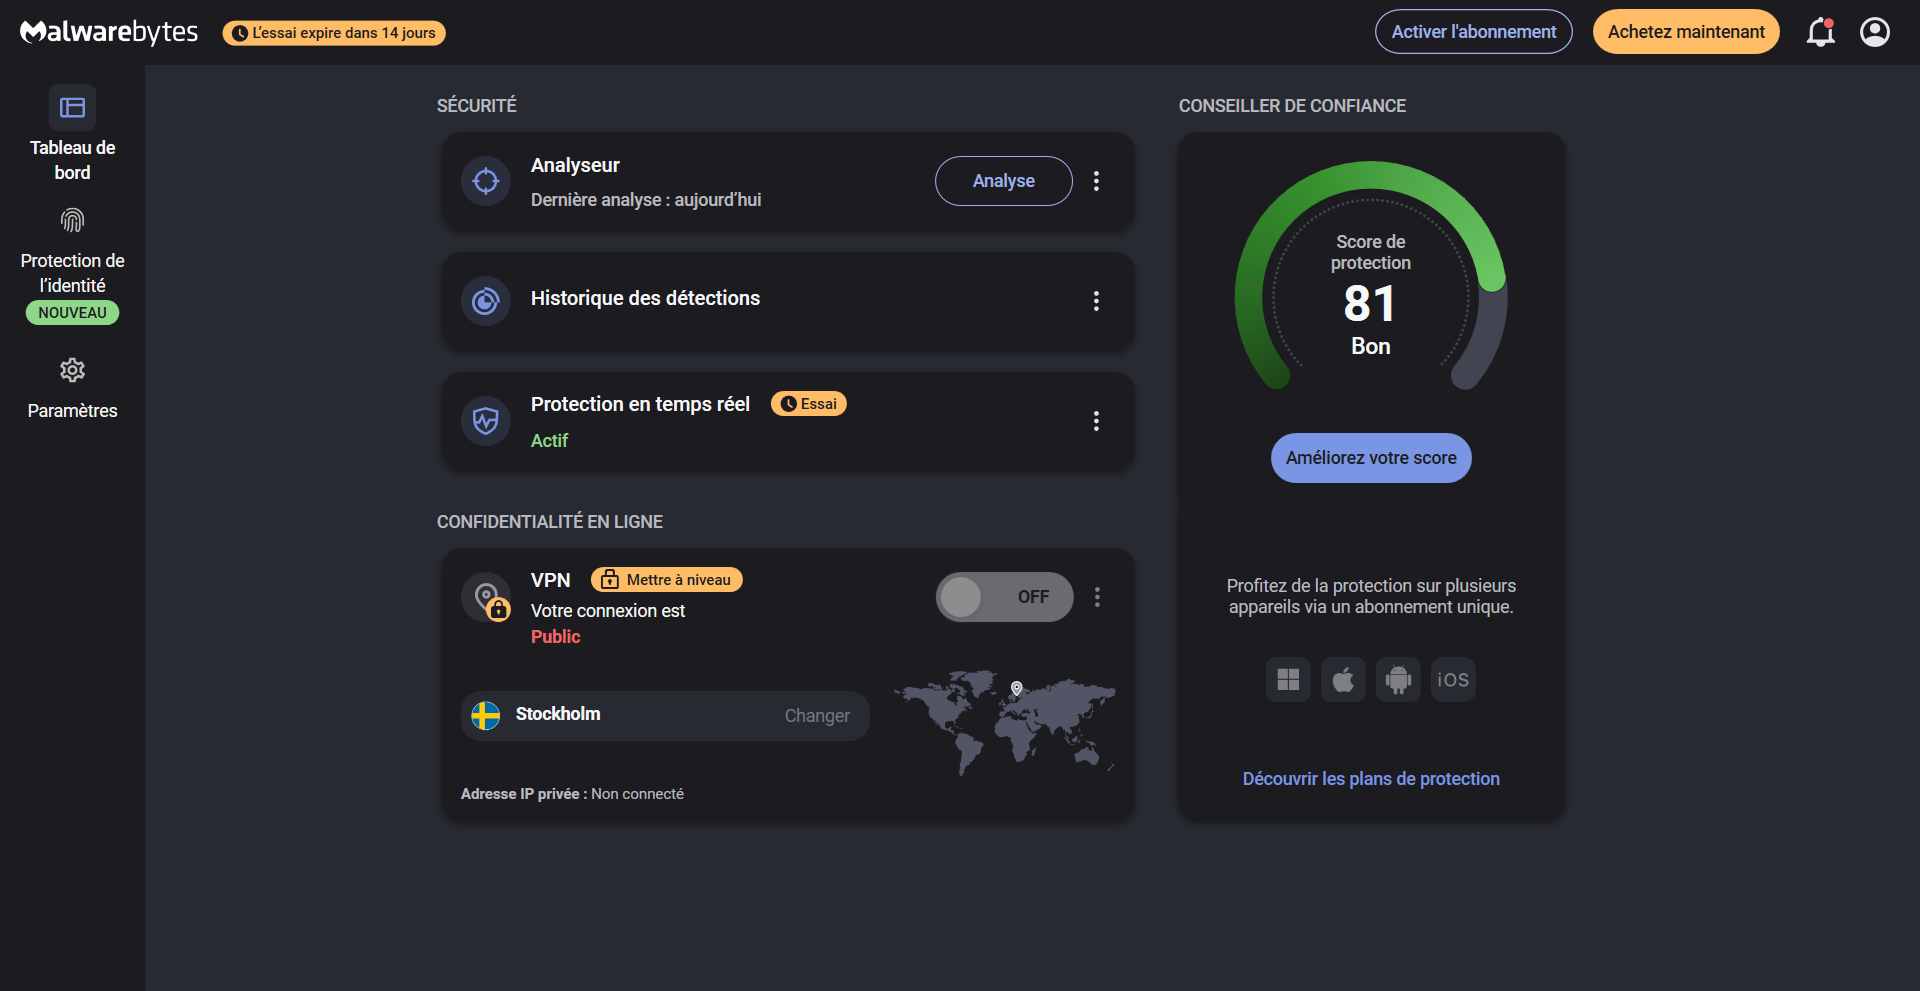Click 'Adresse IP privée : Non connecté' text
Image resolution: width=1920 pixels, height=991 pixels.
click(x=572, y=794)
